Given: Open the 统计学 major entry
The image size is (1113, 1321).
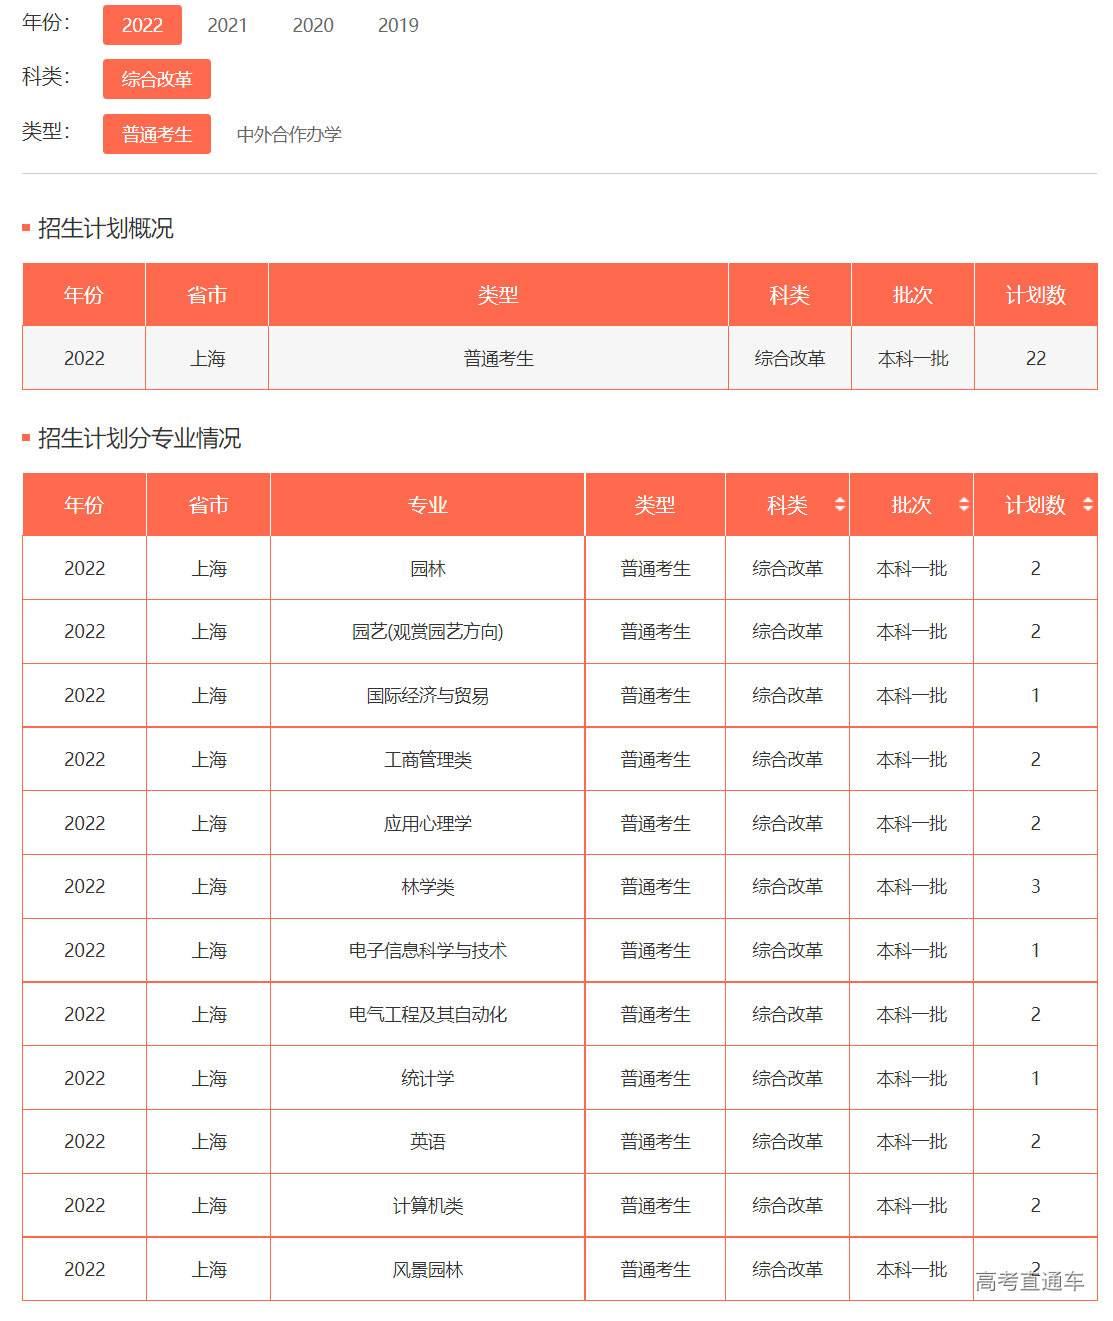Looking at the screenshot, I should (x=428, y=1078).
